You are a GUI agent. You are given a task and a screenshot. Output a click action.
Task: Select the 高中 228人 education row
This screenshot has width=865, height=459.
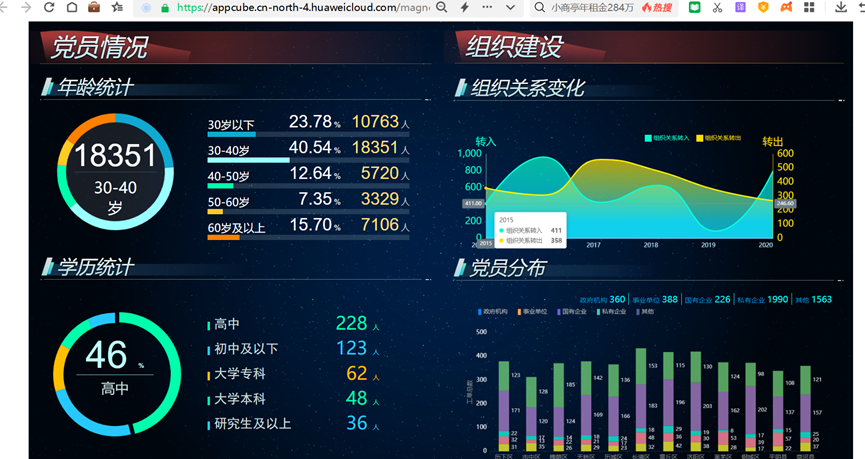click(293, 324)
